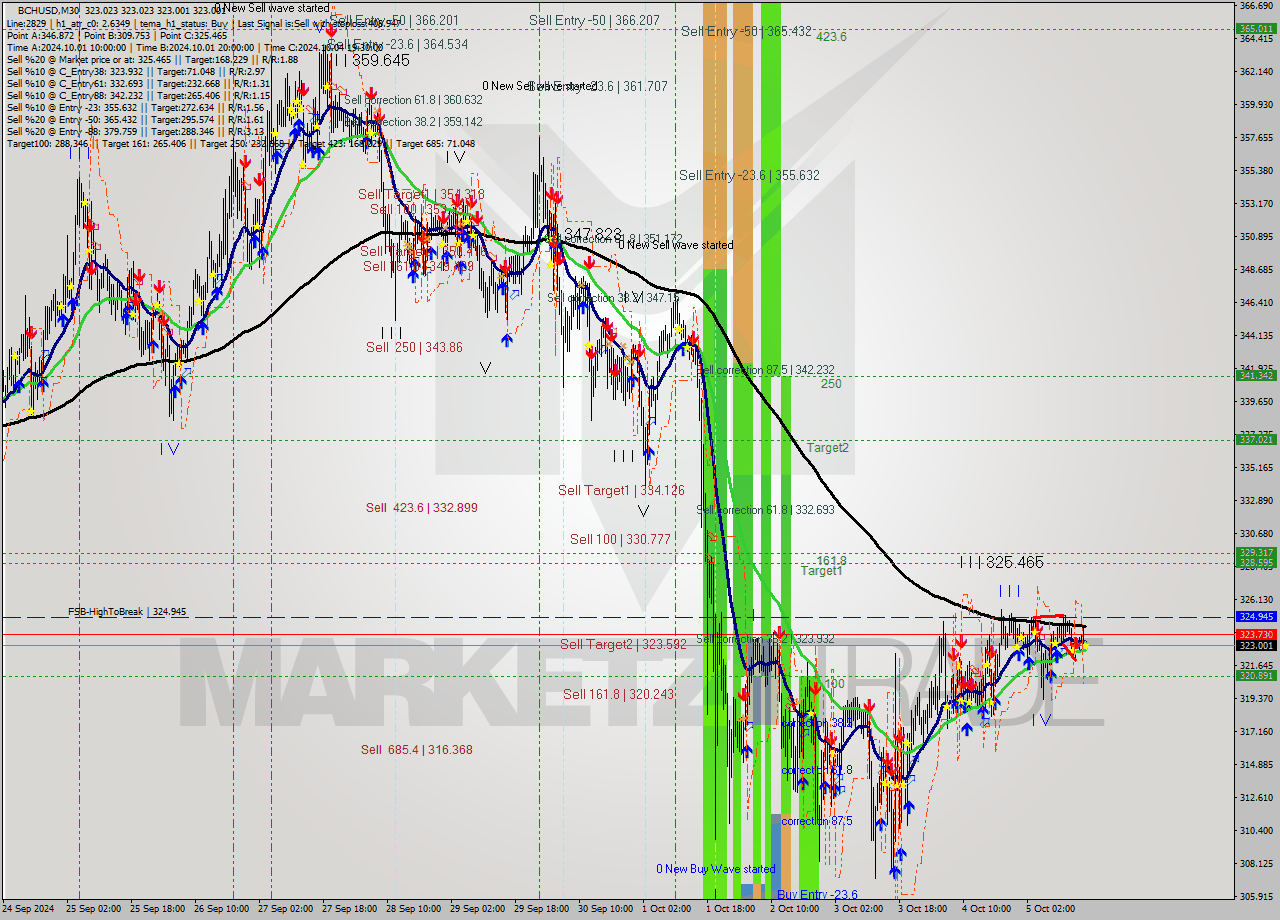The width and height of the screenshot is (1280, 920).
Task: Click the green 337.021 price tag
Action: [x=1256, y=440]
